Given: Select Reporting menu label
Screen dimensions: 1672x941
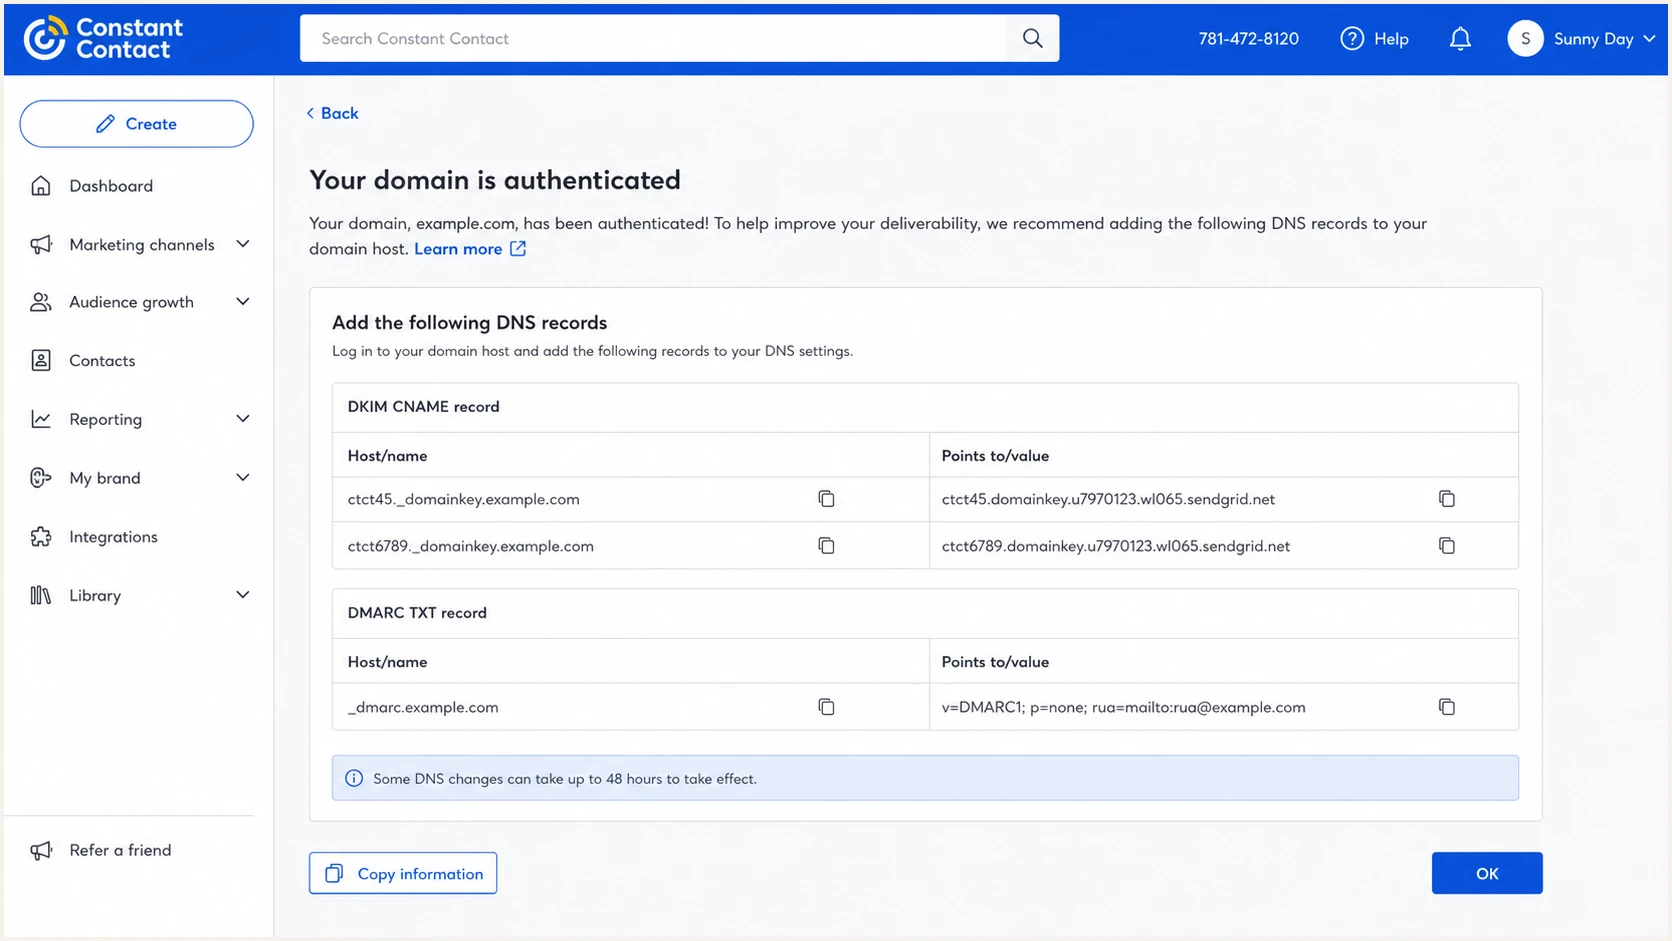Looking at the screenshot, I should pyautogui.click(x=106, y=419).
